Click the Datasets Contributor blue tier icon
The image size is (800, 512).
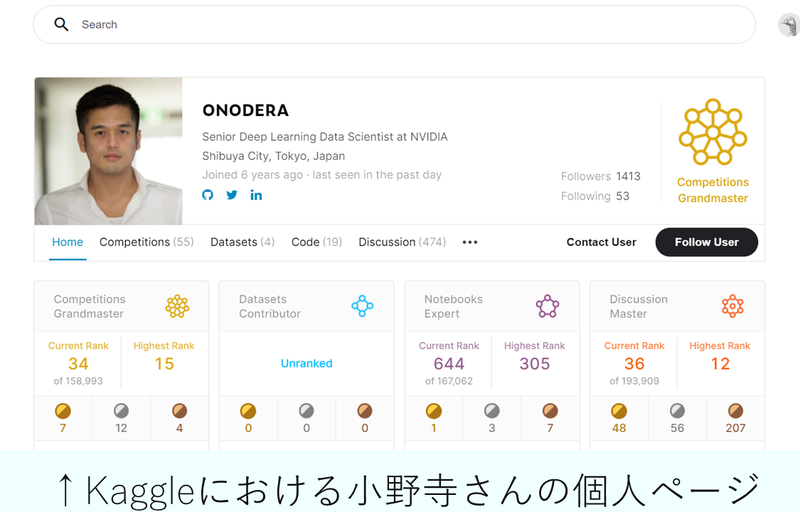coord(362,306)
